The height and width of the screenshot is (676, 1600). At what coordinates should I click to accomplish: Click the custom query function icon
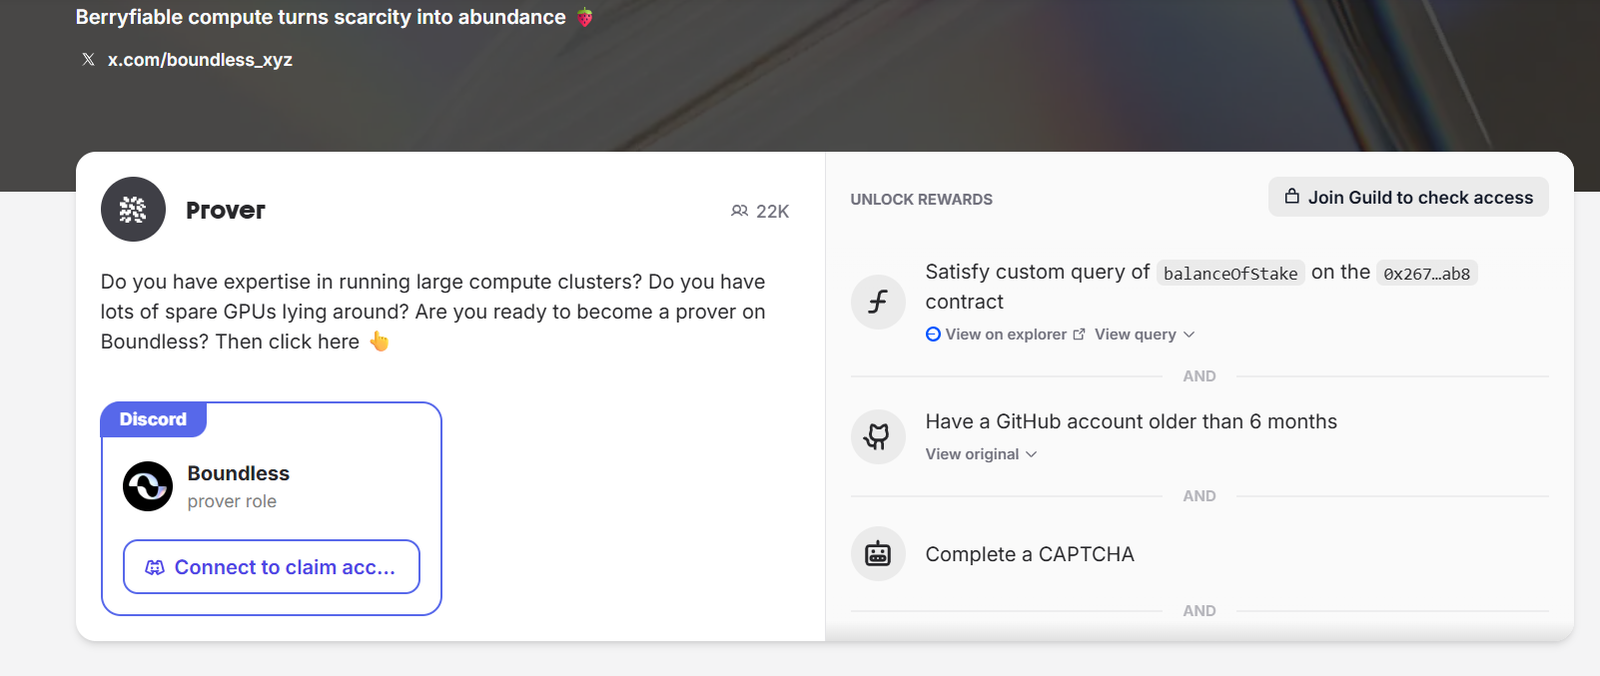[878, 301]
